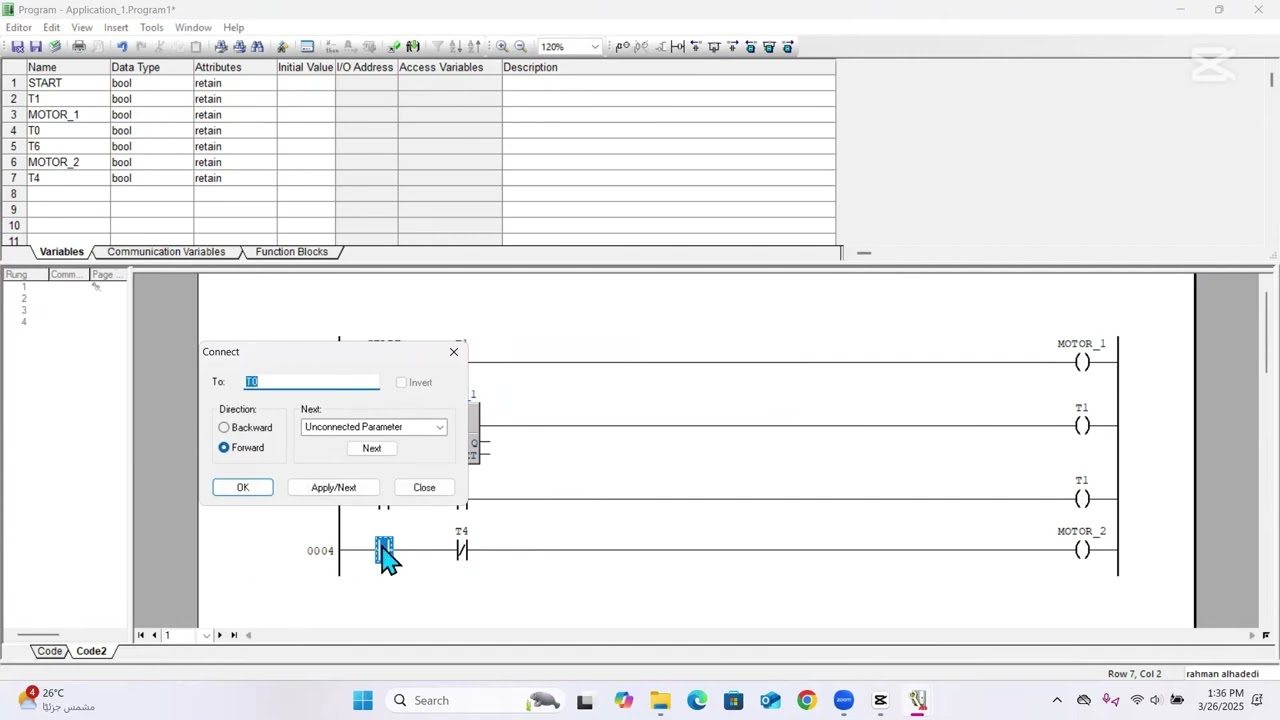This screenshot has height=720, width=1280.
Task: Switch to Communication Variables tab
Action: tap(166, 252)
